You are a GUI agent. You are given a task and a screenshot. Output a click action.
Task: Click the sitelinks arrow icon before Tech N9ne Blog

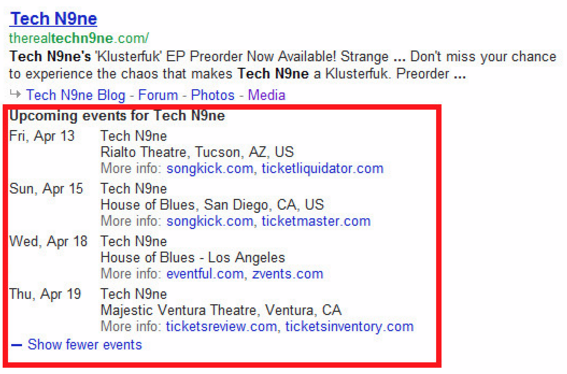coord(15,94)
